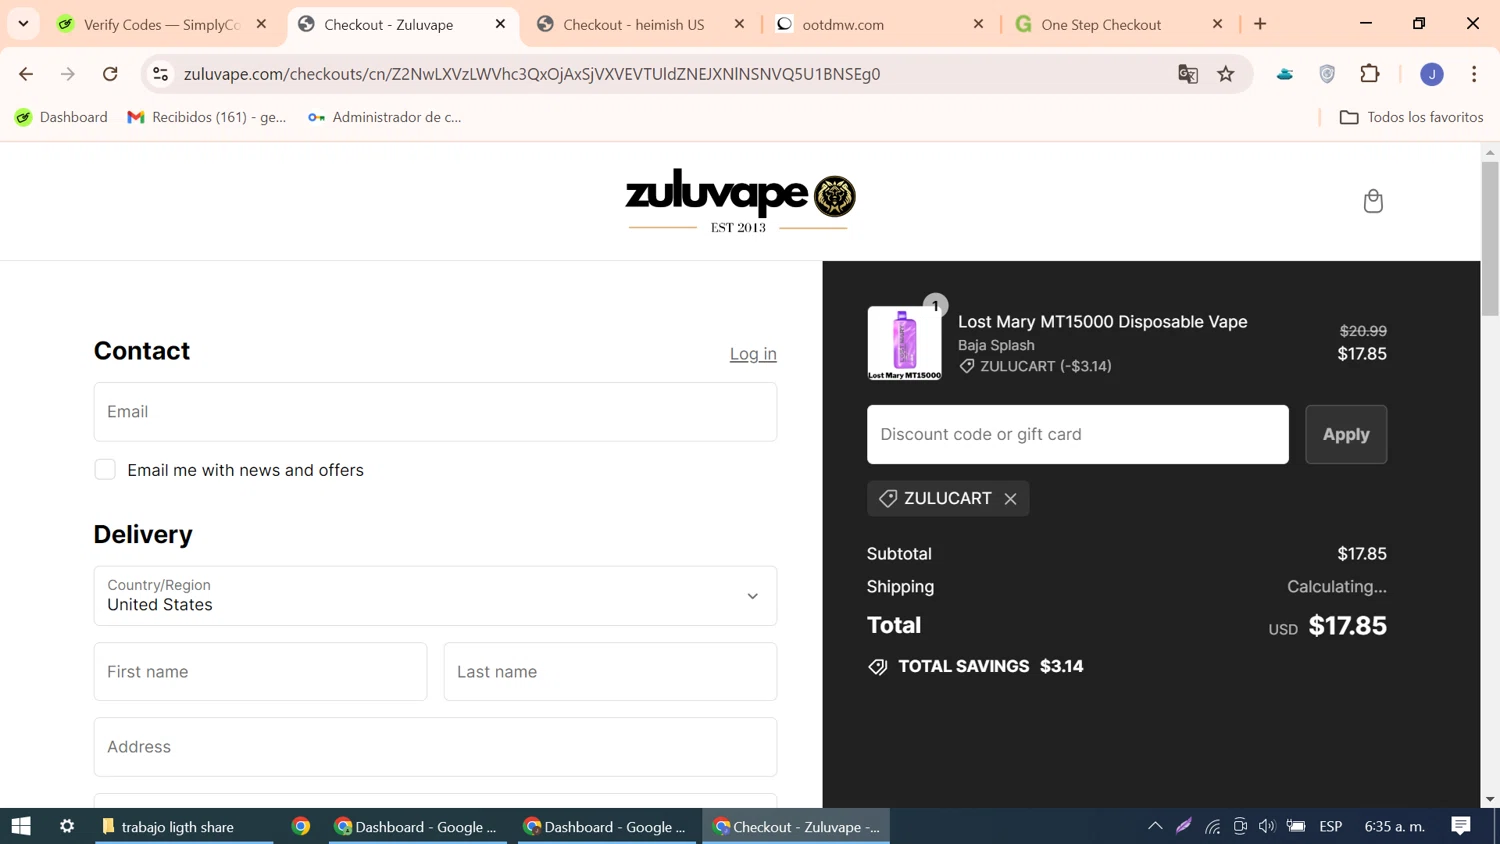Open the volume speaker tray icon
The height and width of the screenshot is (844, 1500).
1267,826
